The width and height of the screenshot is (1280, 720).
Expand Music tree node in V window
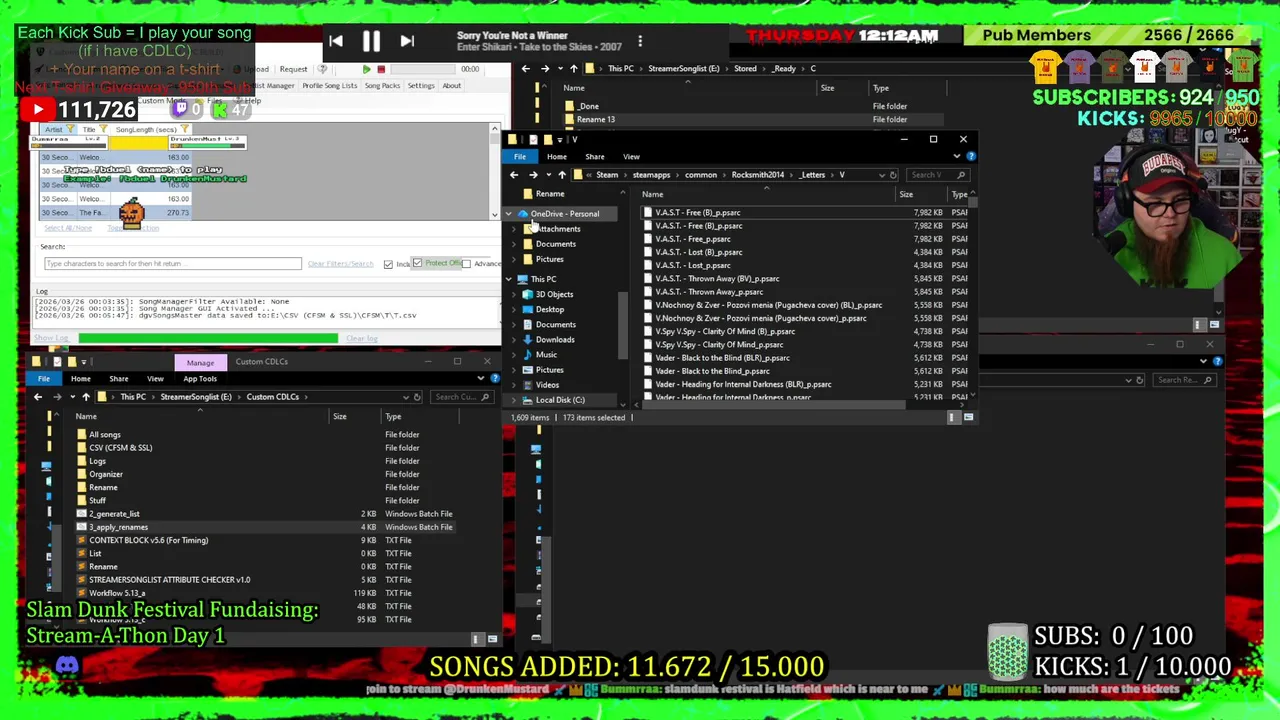click(516, 355)
